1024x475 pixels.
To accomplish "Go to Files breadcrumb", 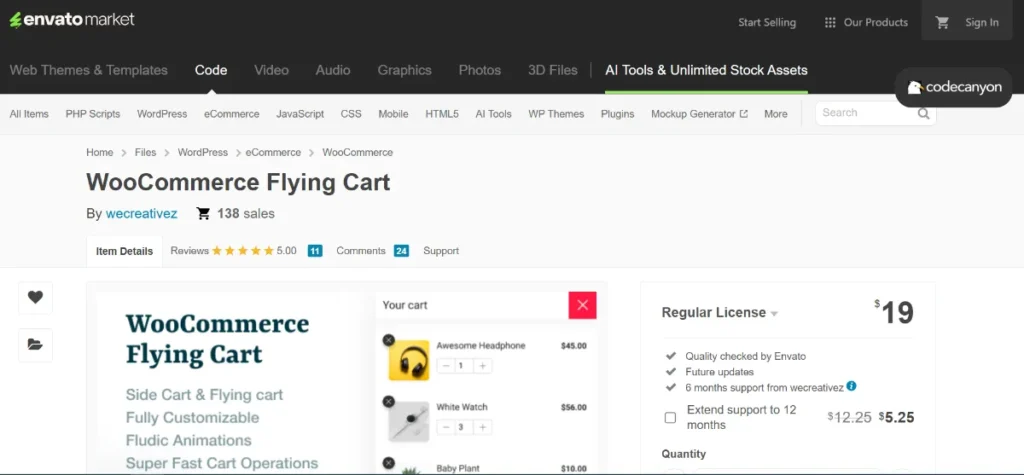I will [x=145, y=152].
